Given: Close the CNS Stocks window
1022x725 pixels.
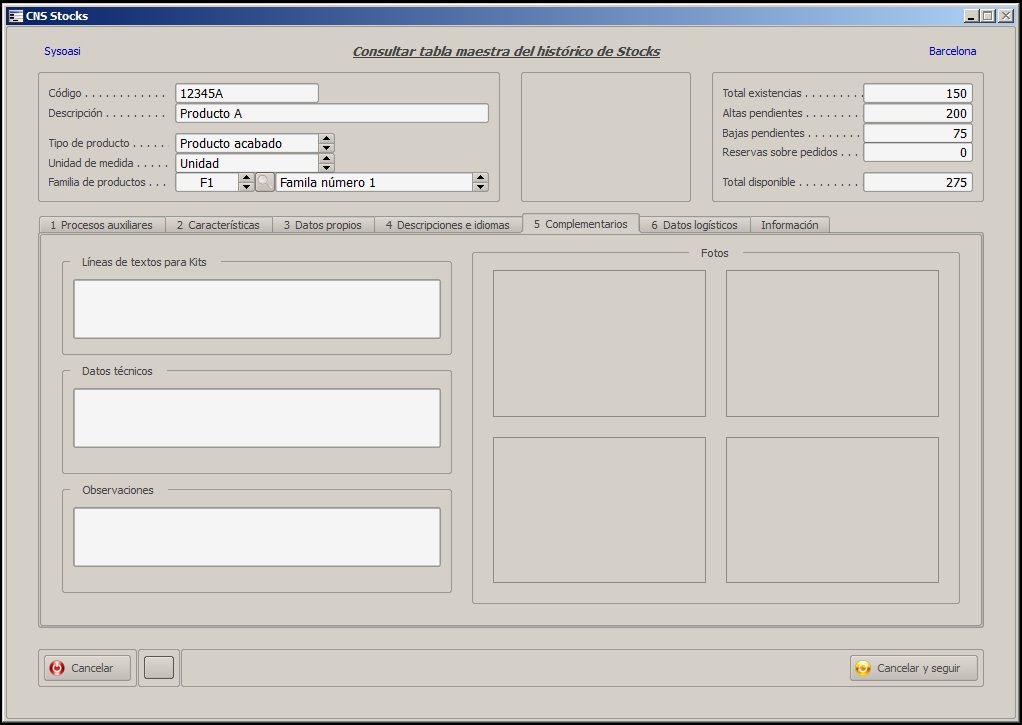Looking at the screenshot, I should click(x=1004, y=16).
